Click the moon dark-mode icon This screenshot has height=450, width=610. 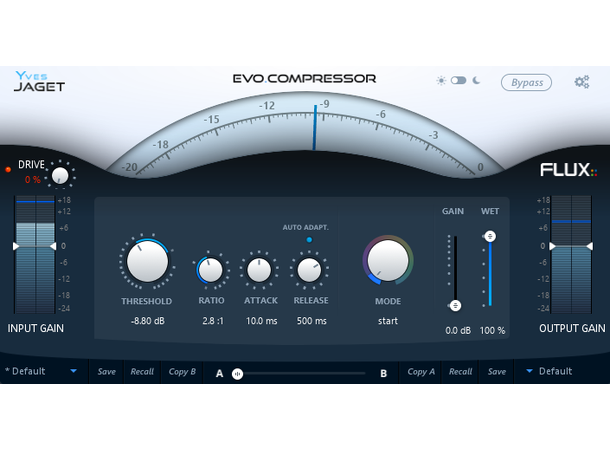pyautogui.click(x=476, y=80)
